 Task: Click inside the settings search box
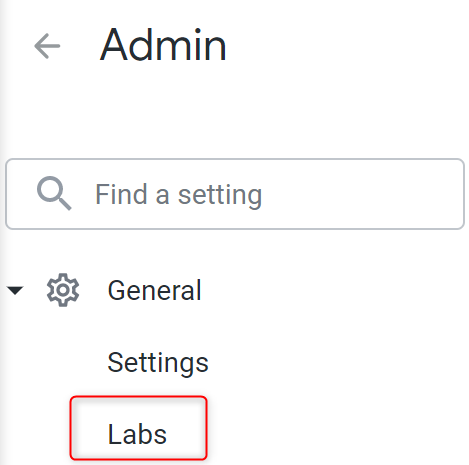point(235,194)
